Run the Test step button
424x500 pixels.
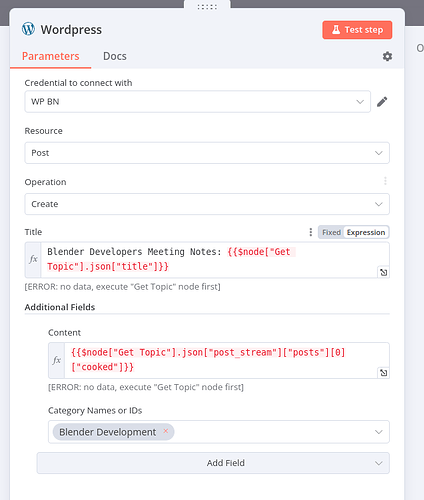tap(357, 30)
